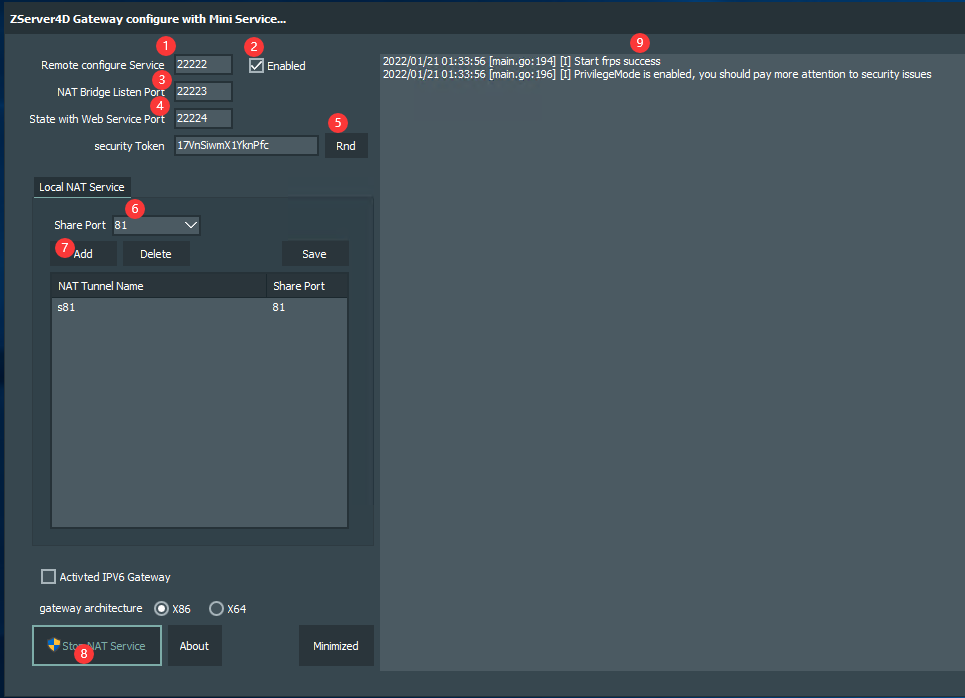Open the About dialog

coord(194,646)
